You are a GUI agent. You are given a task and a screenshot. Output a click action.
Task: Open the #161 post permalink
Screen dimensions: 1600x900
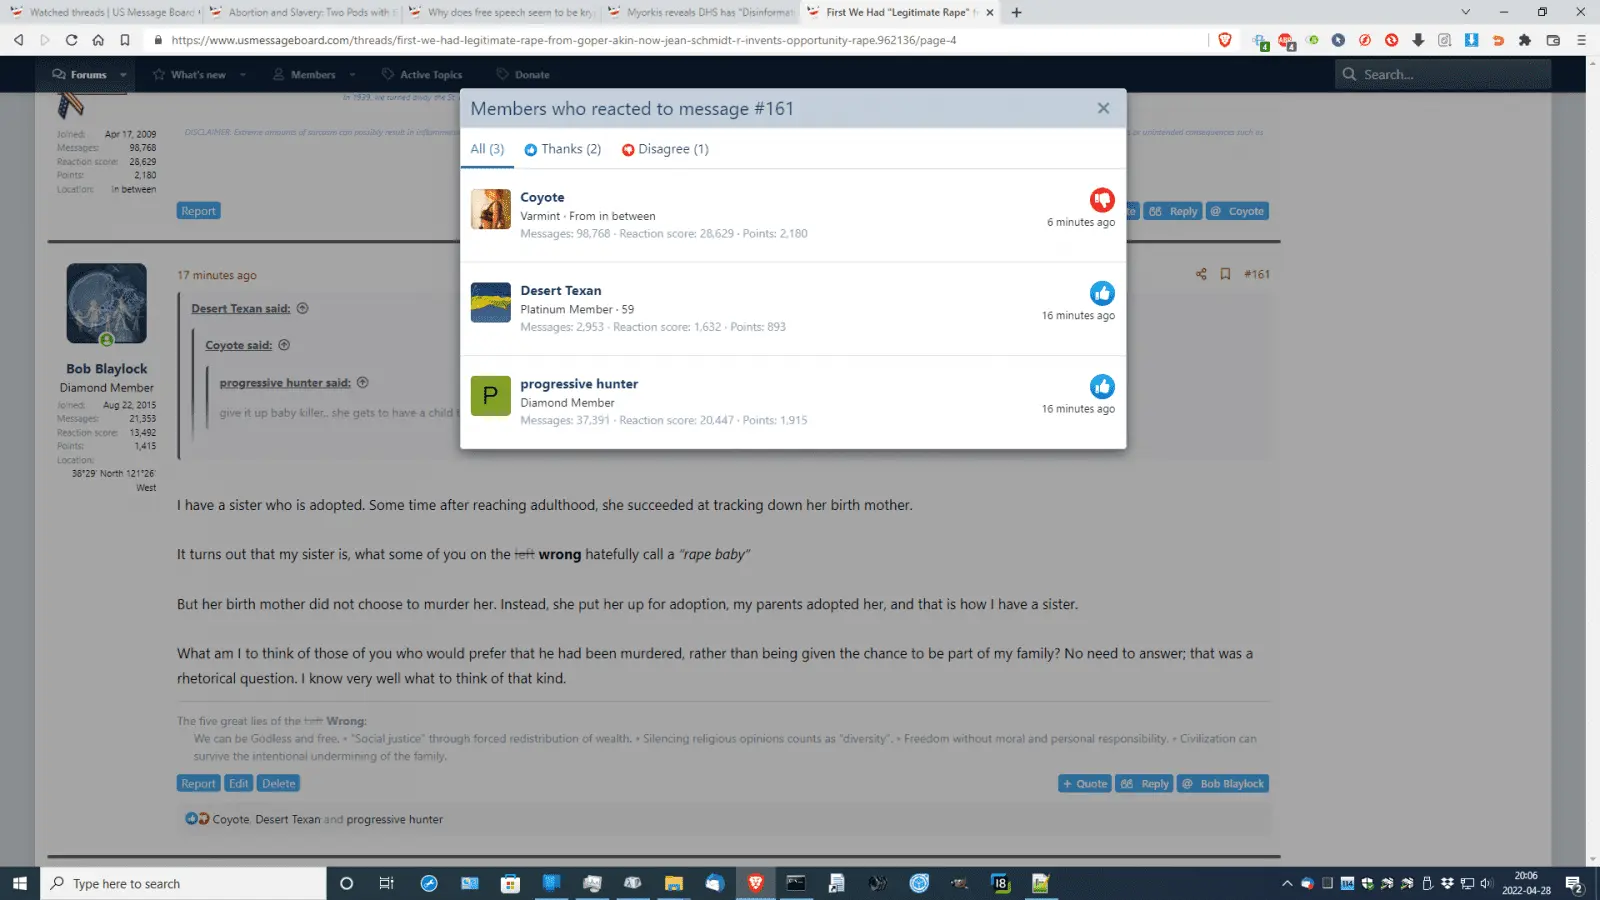(x=1257, y=274)
